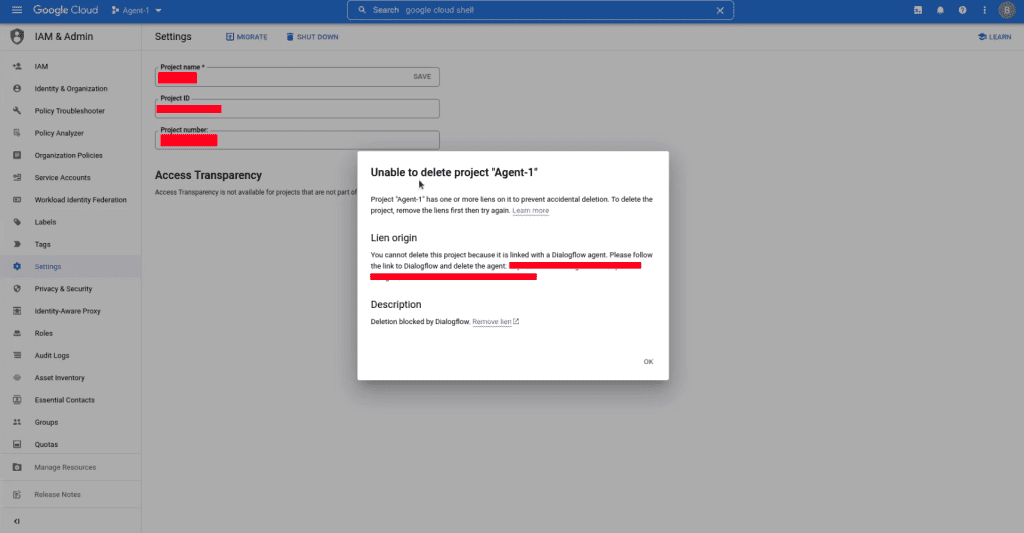Click SAVE in the Project name field
The width and height of the screenshot is (1024, 533).
click(422, 76)
